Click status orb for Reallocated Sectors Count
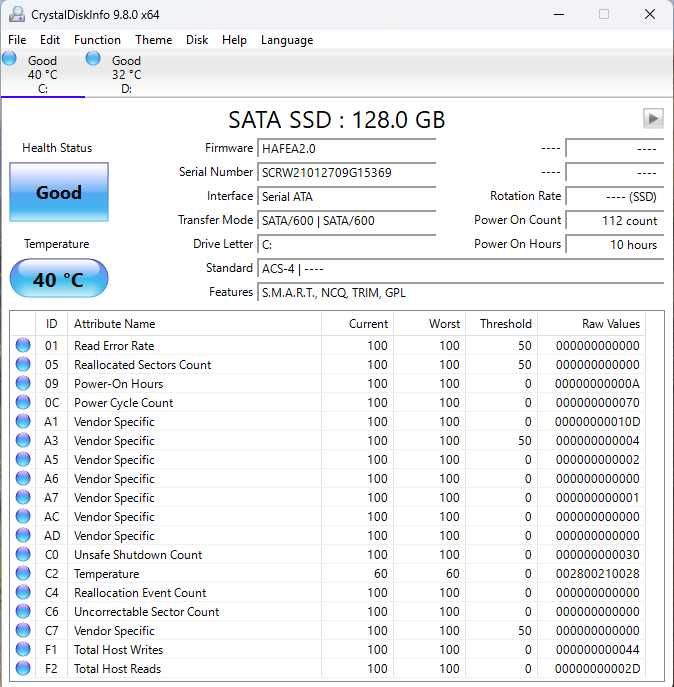674x687 pixels. click(x=23, y=365)
